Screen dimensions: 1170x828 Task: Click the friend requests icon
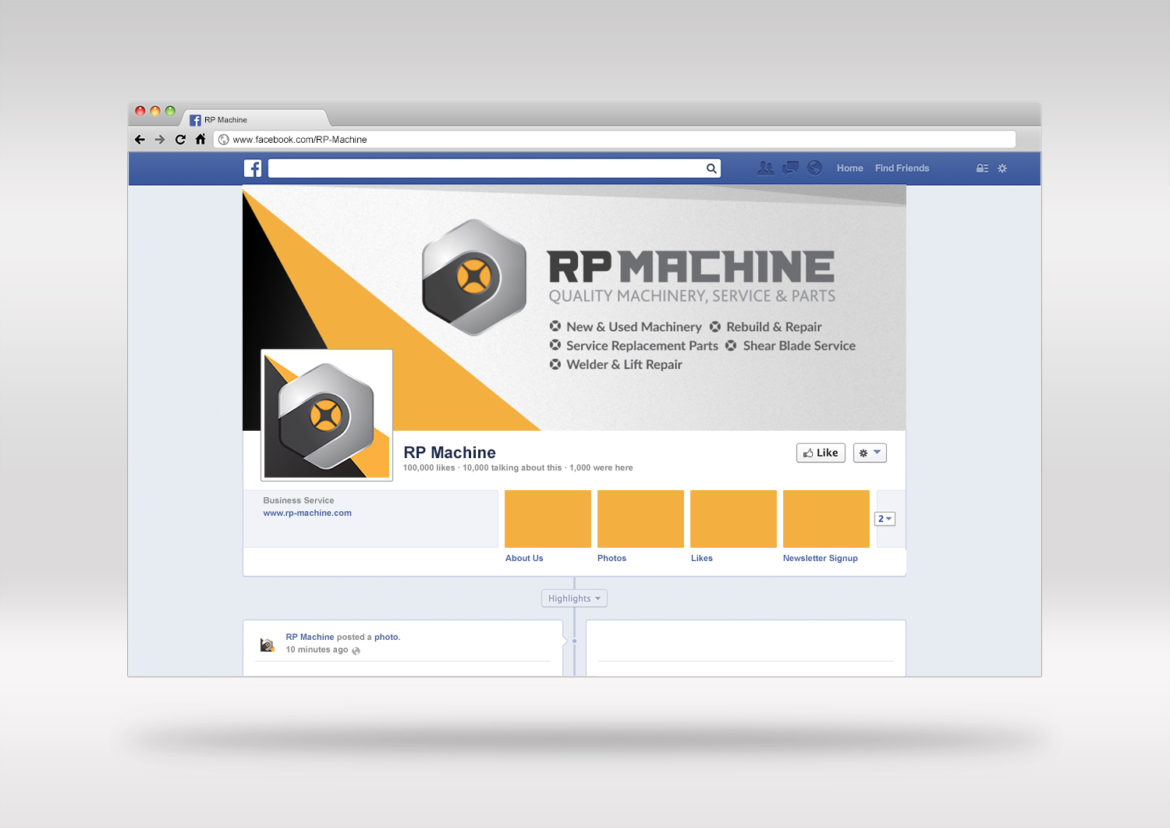tap(765, 168)
